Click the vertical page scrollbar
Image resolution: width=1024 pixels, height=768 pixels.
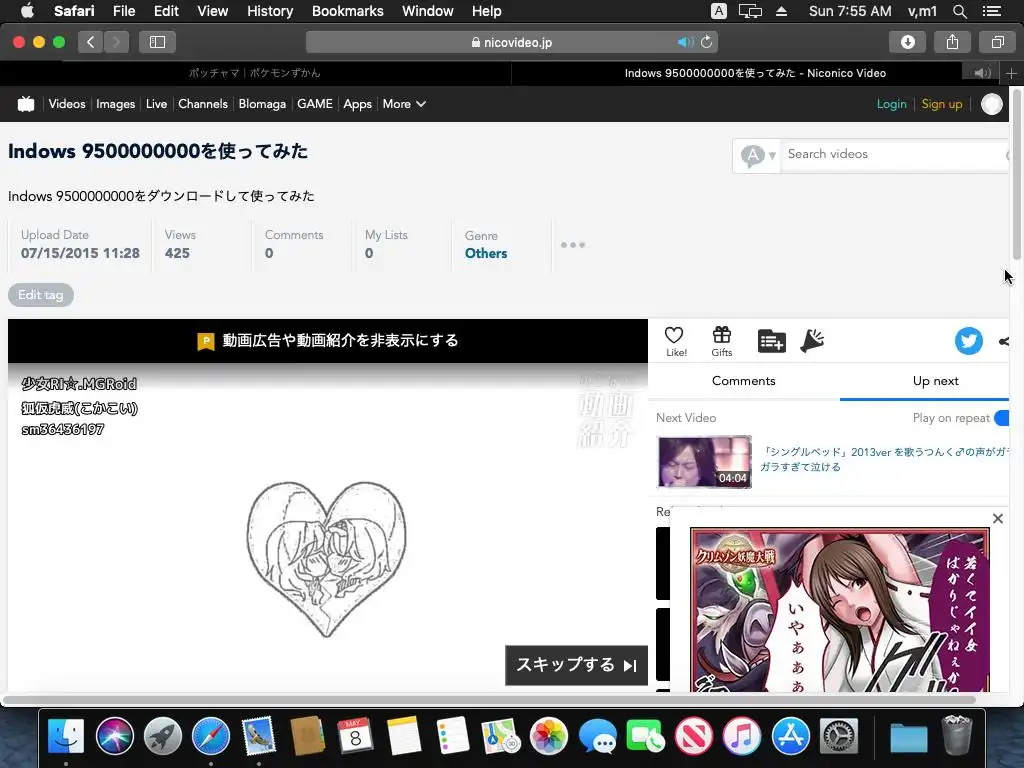1016,173
